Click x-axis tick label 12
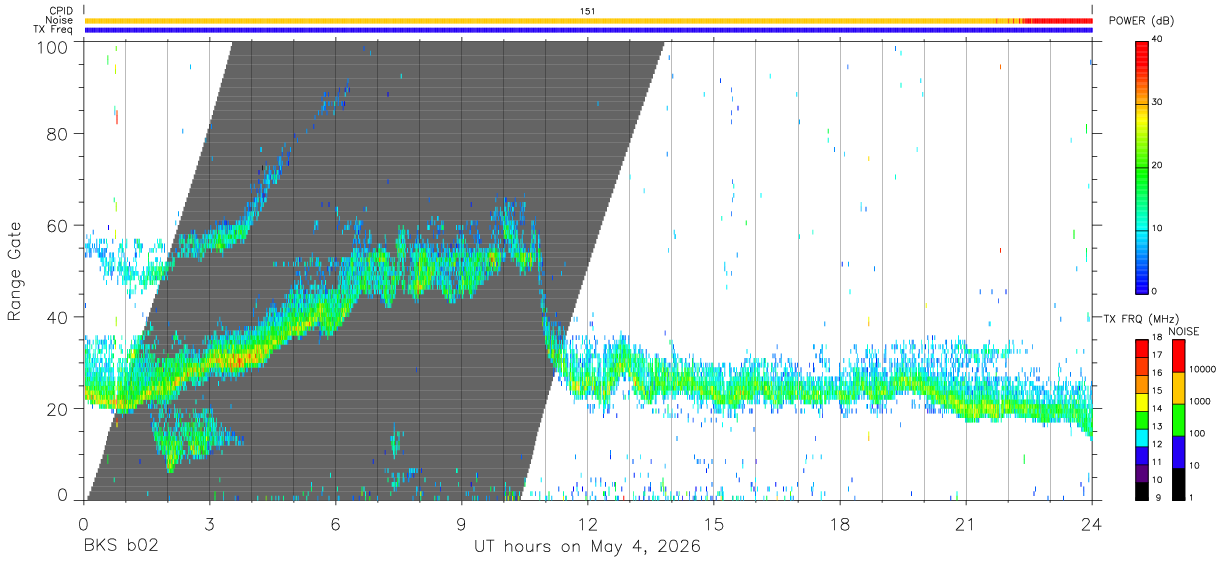The height and width of the screenshot is (567, 1228). click(587, 524)
